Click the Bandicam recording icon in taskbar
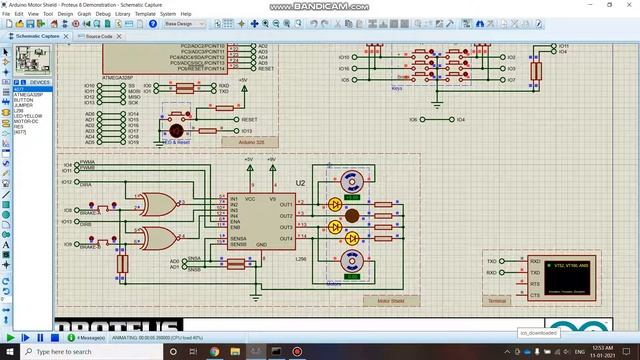Screen dimensions: 640x360 point(297,351)
